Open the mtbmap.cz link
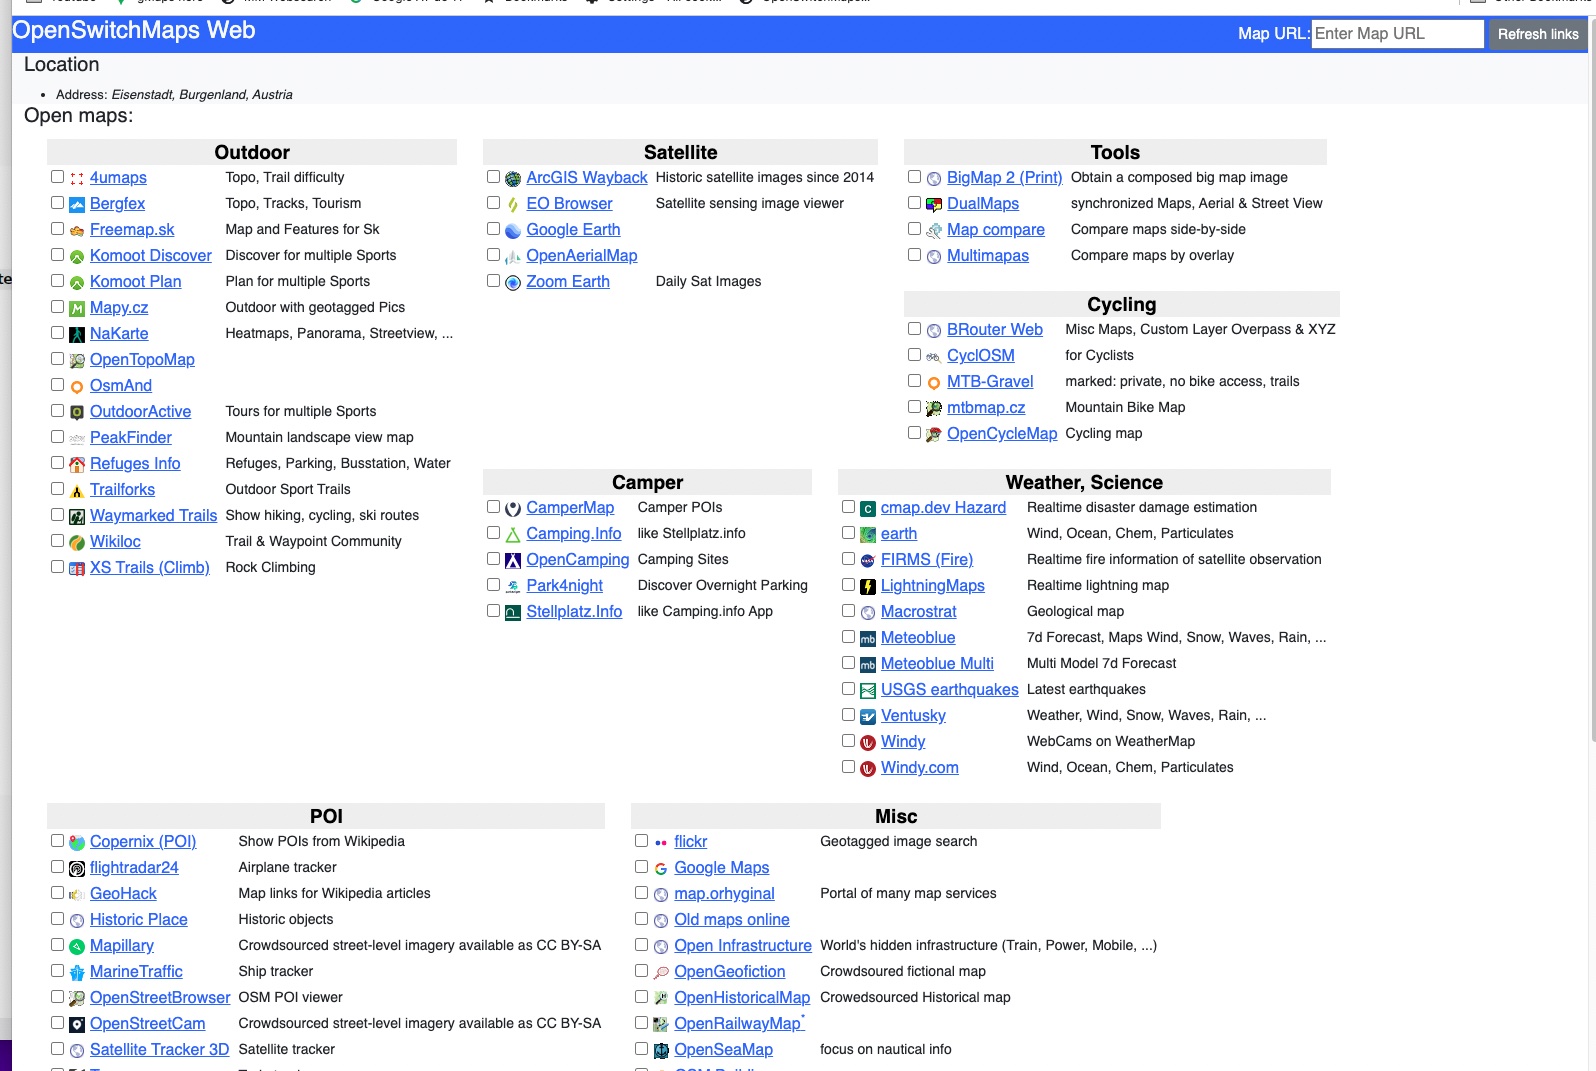The image size is (1596, 1071). (x=986, y=407)
